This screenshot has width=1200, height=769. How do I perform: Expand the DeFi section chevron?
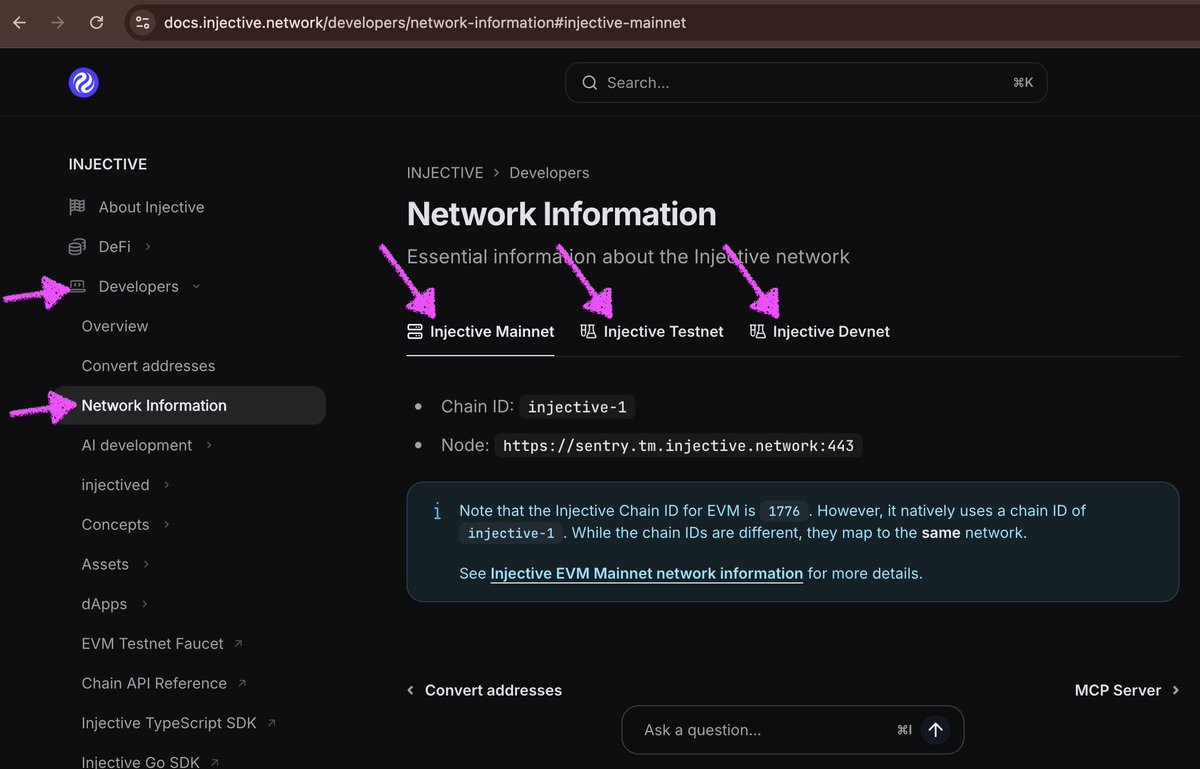(148, 247)
